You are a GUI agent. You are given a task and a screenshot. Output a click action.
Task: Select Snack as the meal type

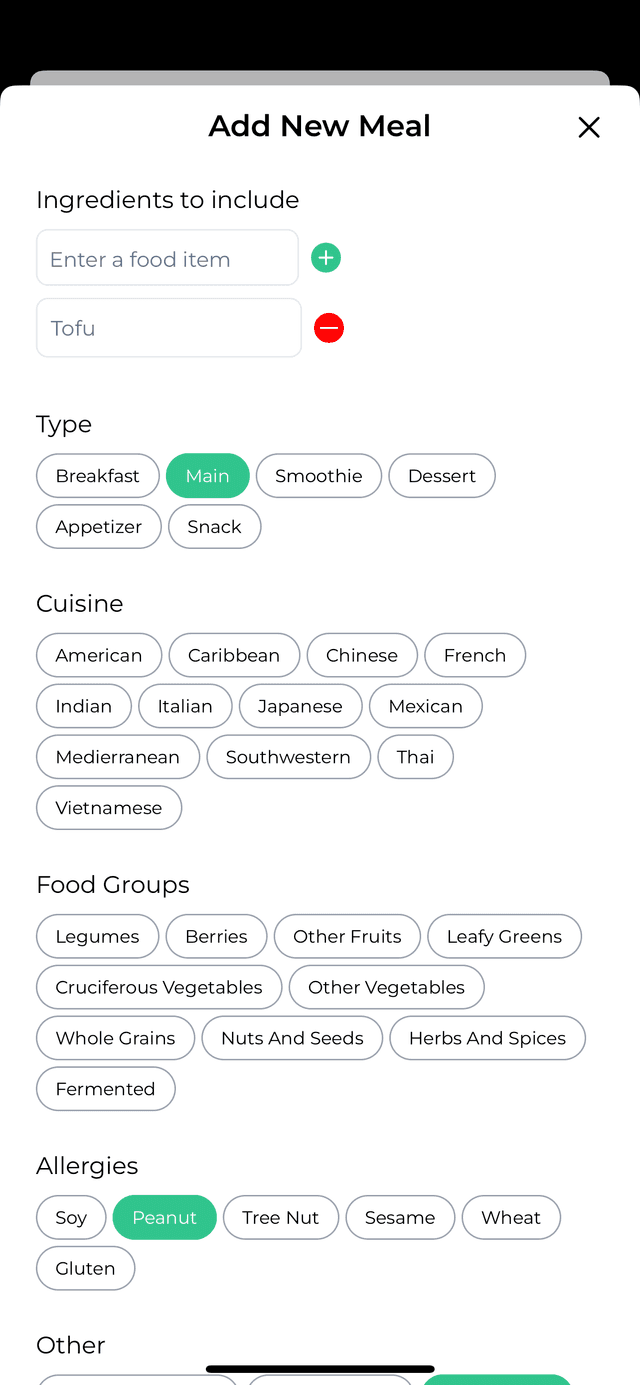214,526
